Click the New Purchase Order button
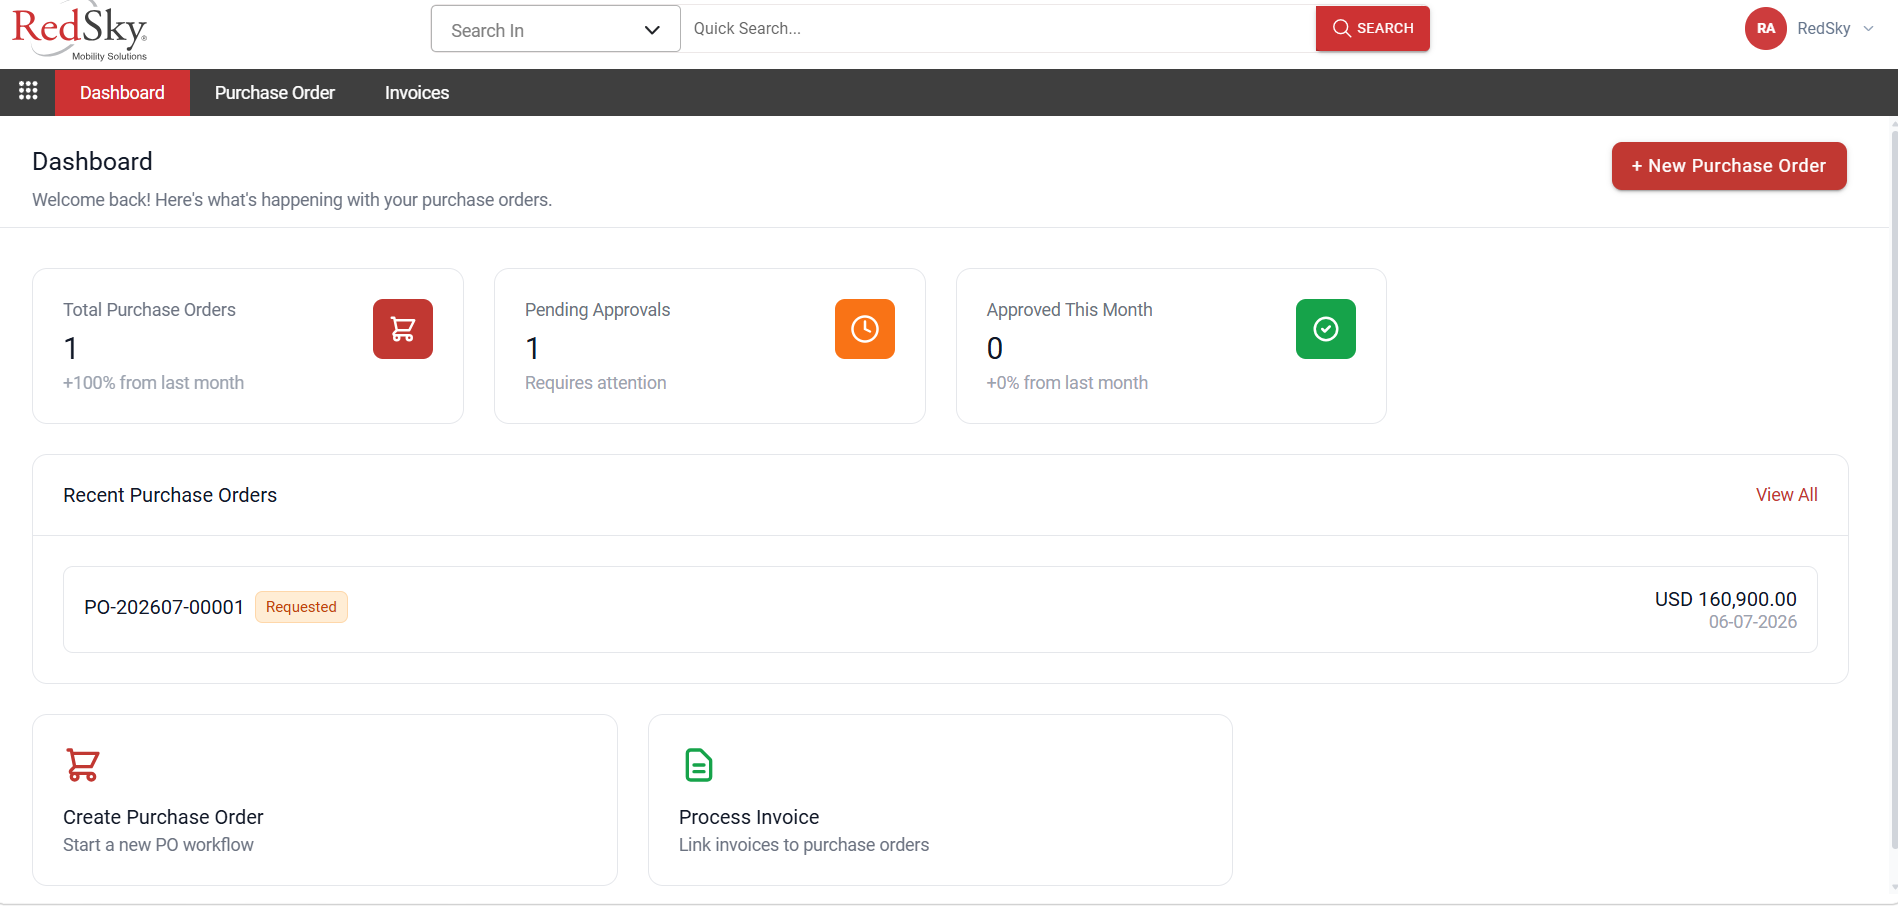 coord(1729,166)
